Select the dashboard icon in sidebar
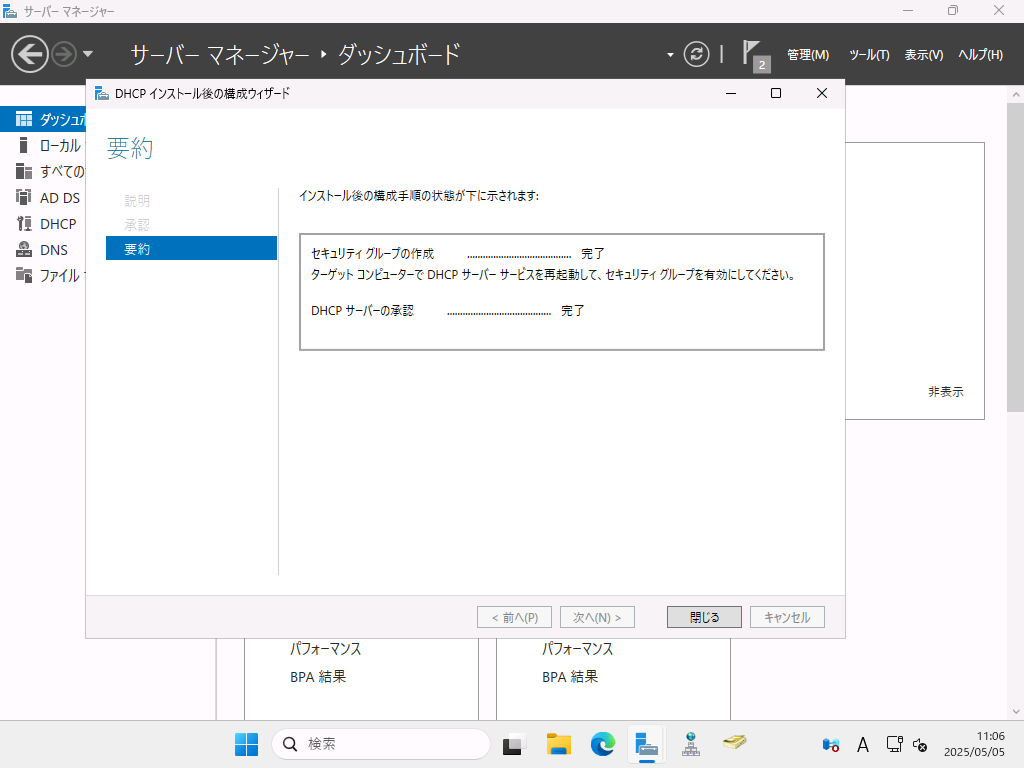The width and height of the screenshot is (1024, 768). 24,119
